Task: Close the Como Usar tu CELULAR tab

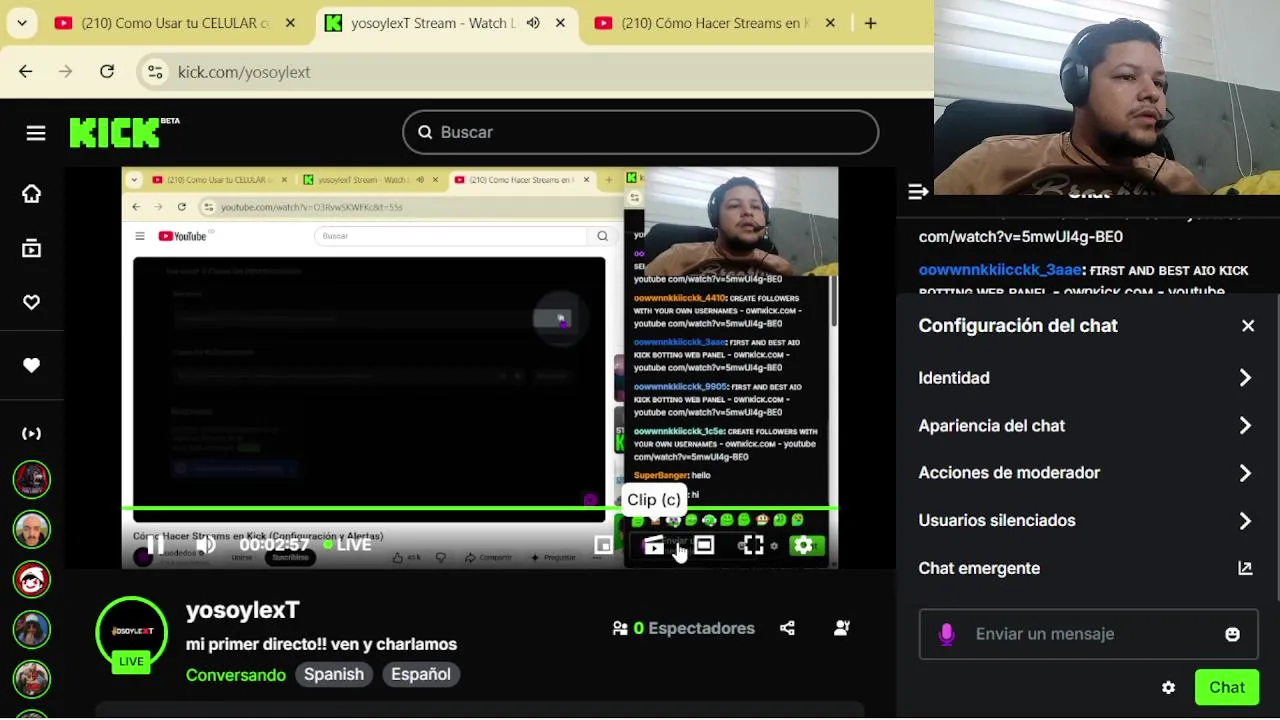Action: [x=290, y=23]
